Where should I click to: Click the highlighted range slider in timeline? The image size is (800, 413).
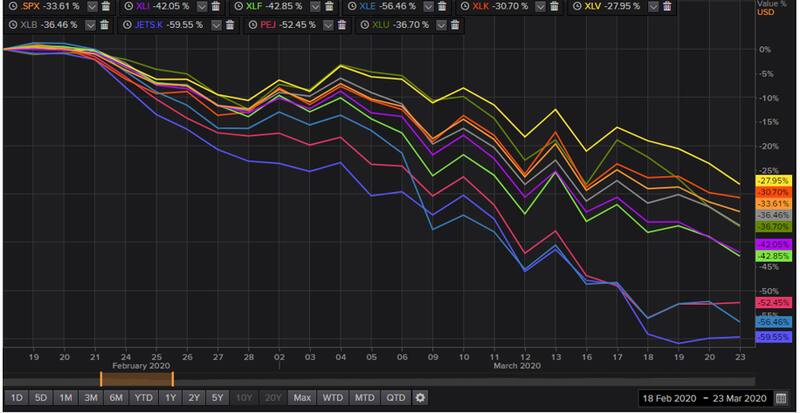(x=137, y=379)
